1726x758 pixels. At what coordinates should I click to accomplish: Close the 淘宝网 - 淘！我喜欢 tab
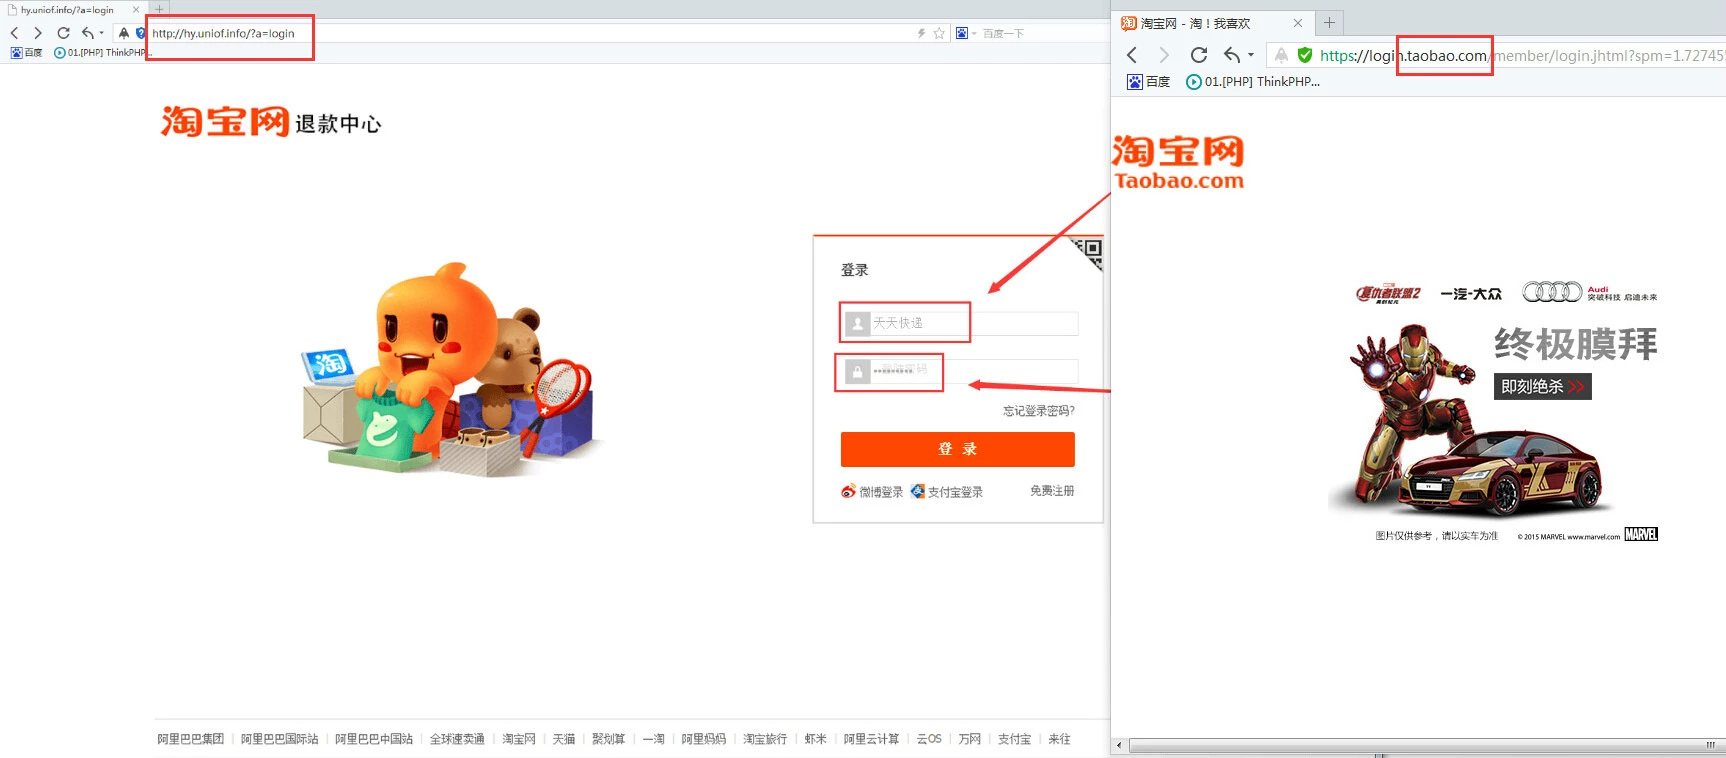1298,23
